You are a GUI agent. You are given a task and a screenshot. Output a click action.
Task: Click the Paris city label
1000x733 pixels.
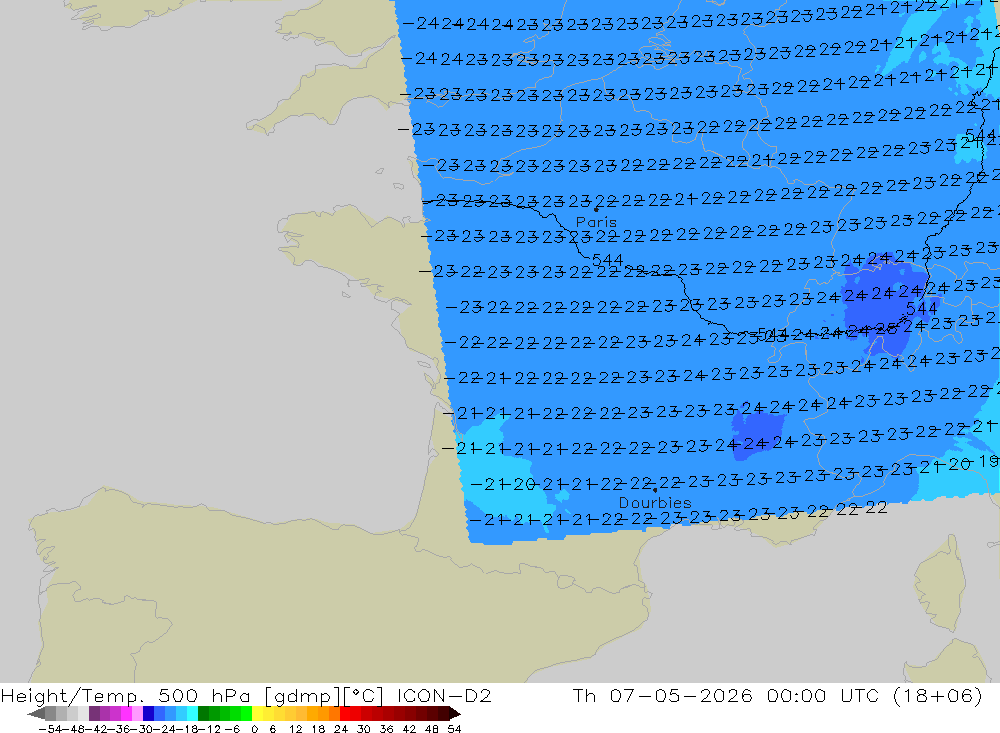596,222
